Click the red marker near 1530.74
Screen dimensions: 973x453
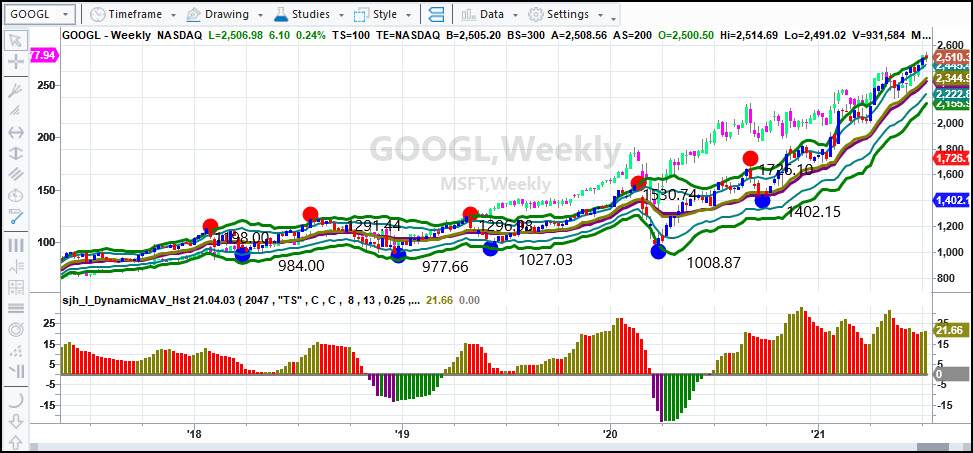(x=637, y=183)
